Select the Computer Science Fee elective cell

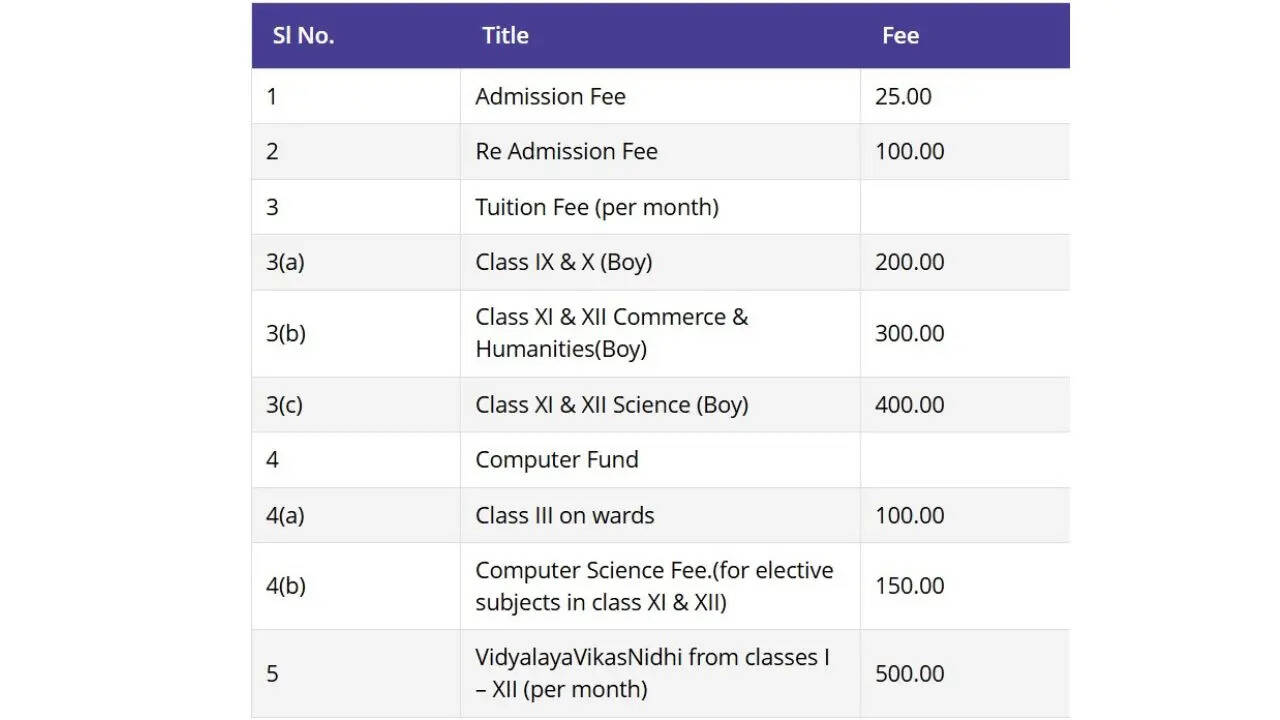(654, 586)
